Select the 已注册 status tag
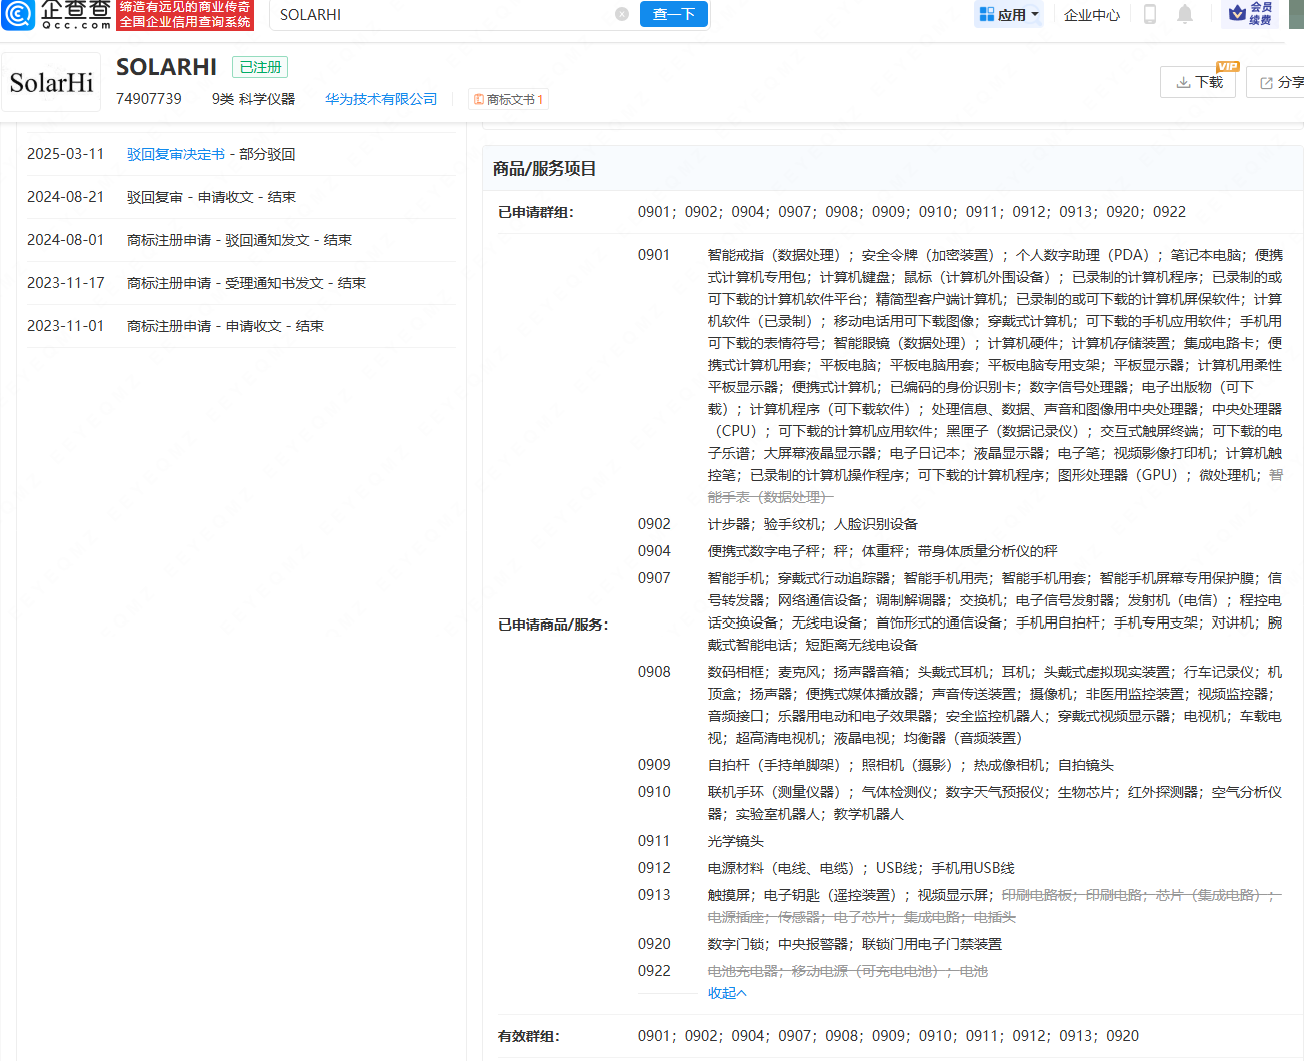The image size is (1304, 1061). [x=259, y=67]
